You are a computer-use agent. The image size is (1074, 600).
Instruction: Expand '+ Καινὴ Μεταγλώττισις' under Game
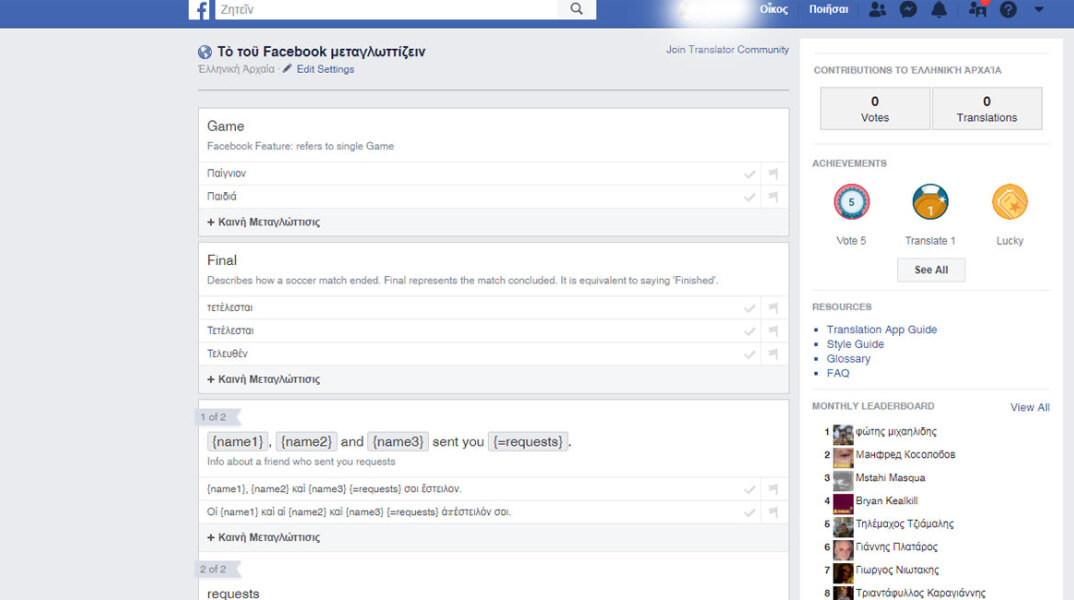click(x=264, y=222)
